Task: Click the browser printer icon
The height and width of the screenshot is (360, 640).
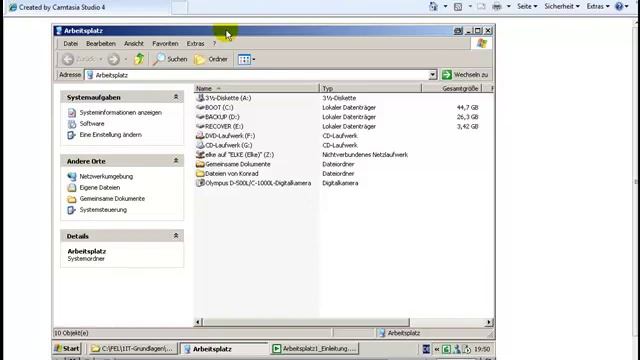Action: pos(497,7)
